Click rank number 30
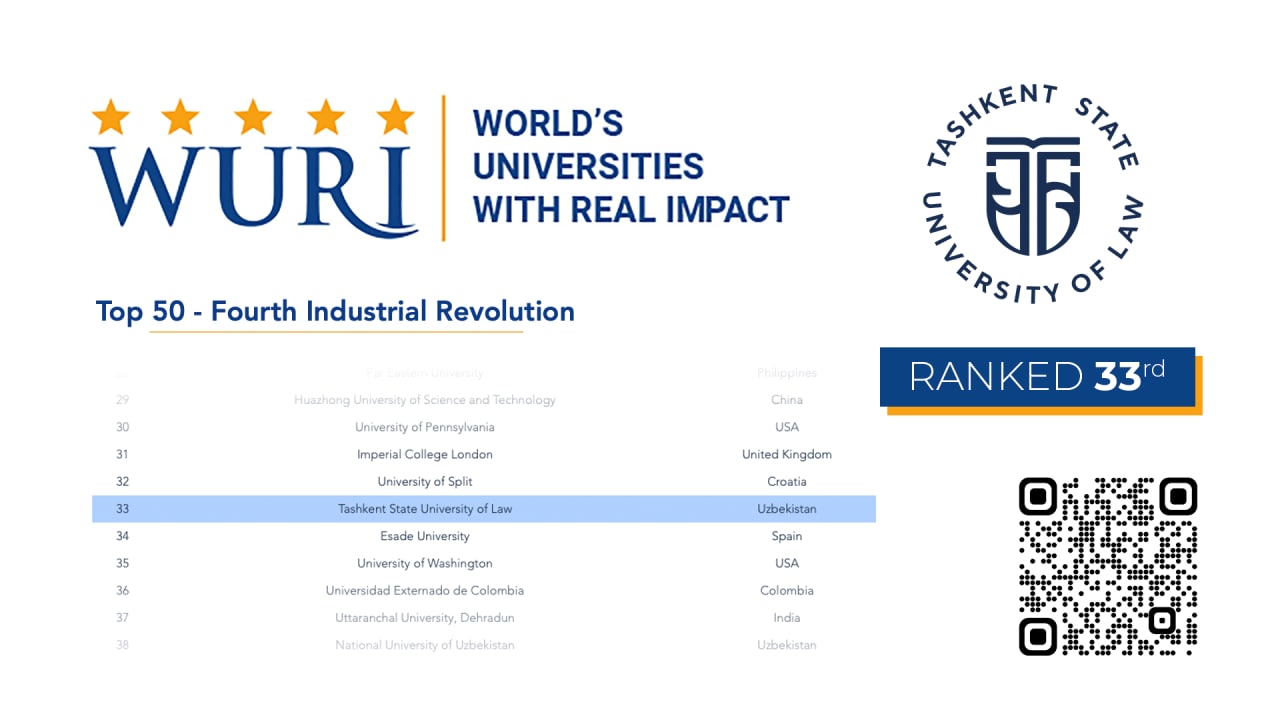The height and width of the screenshot is (720, 1280). (122, 427)
